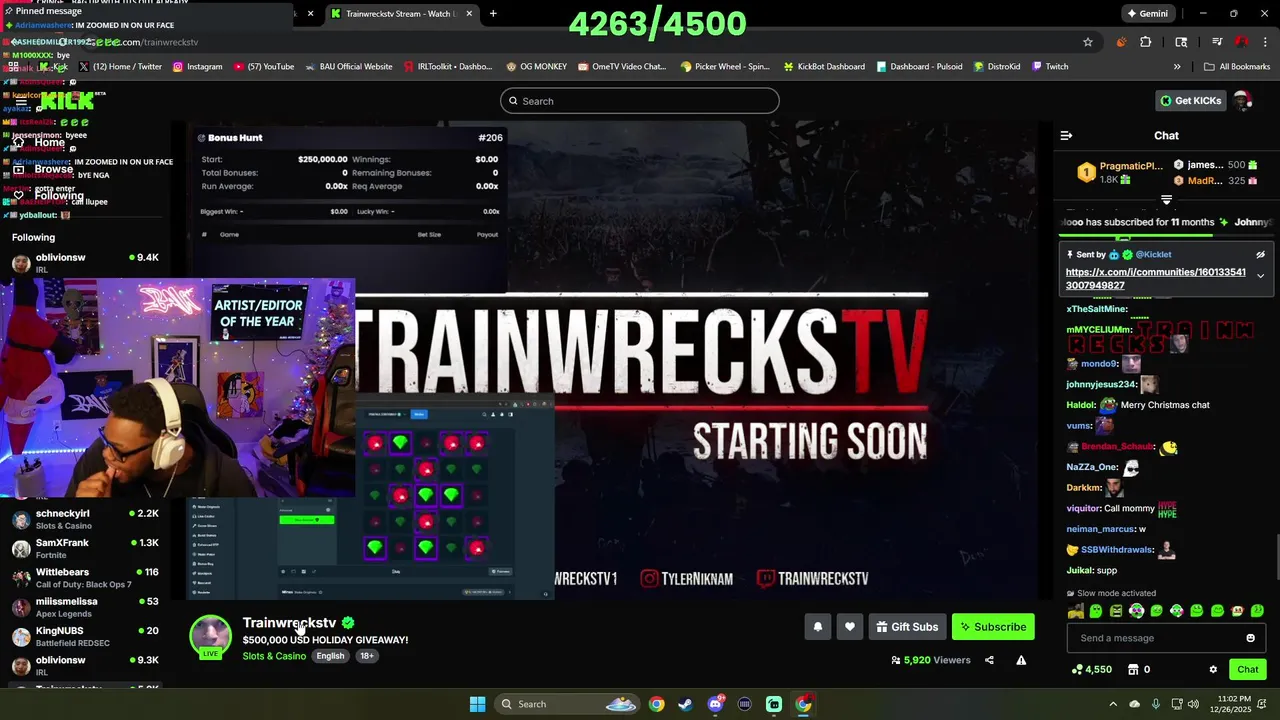Open the Kick hamburger menu
The image size is (1280, 720).
[20, 101]
